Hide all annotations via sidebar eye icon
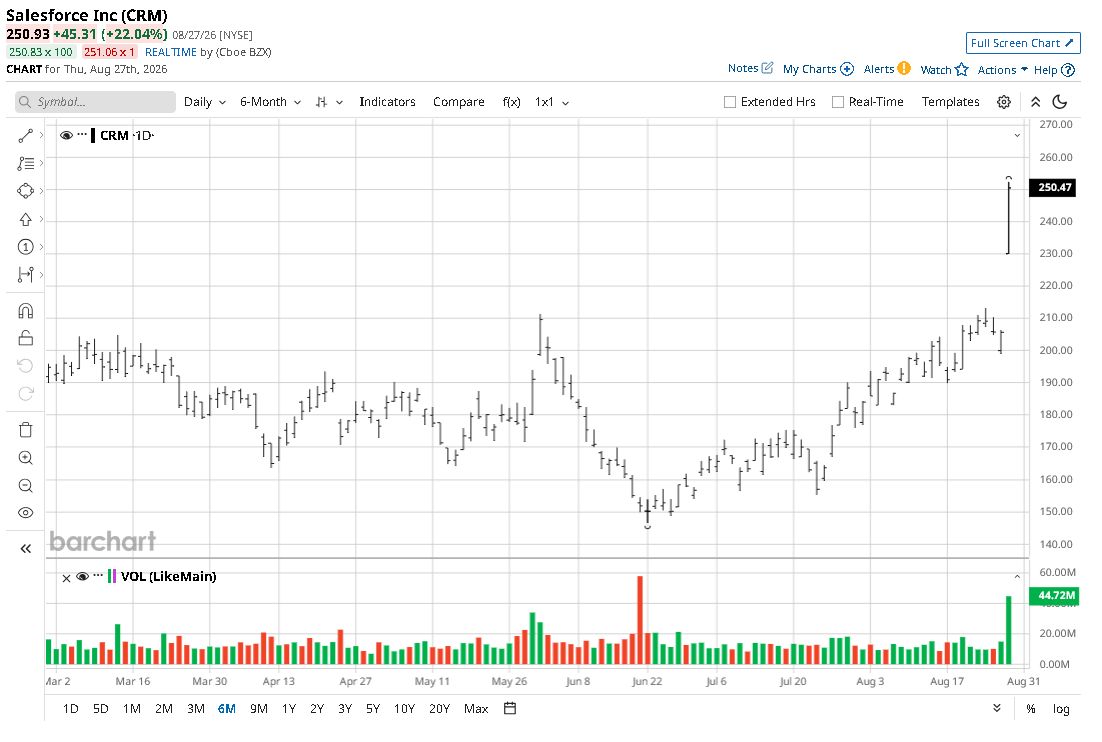 click(25, 513)
